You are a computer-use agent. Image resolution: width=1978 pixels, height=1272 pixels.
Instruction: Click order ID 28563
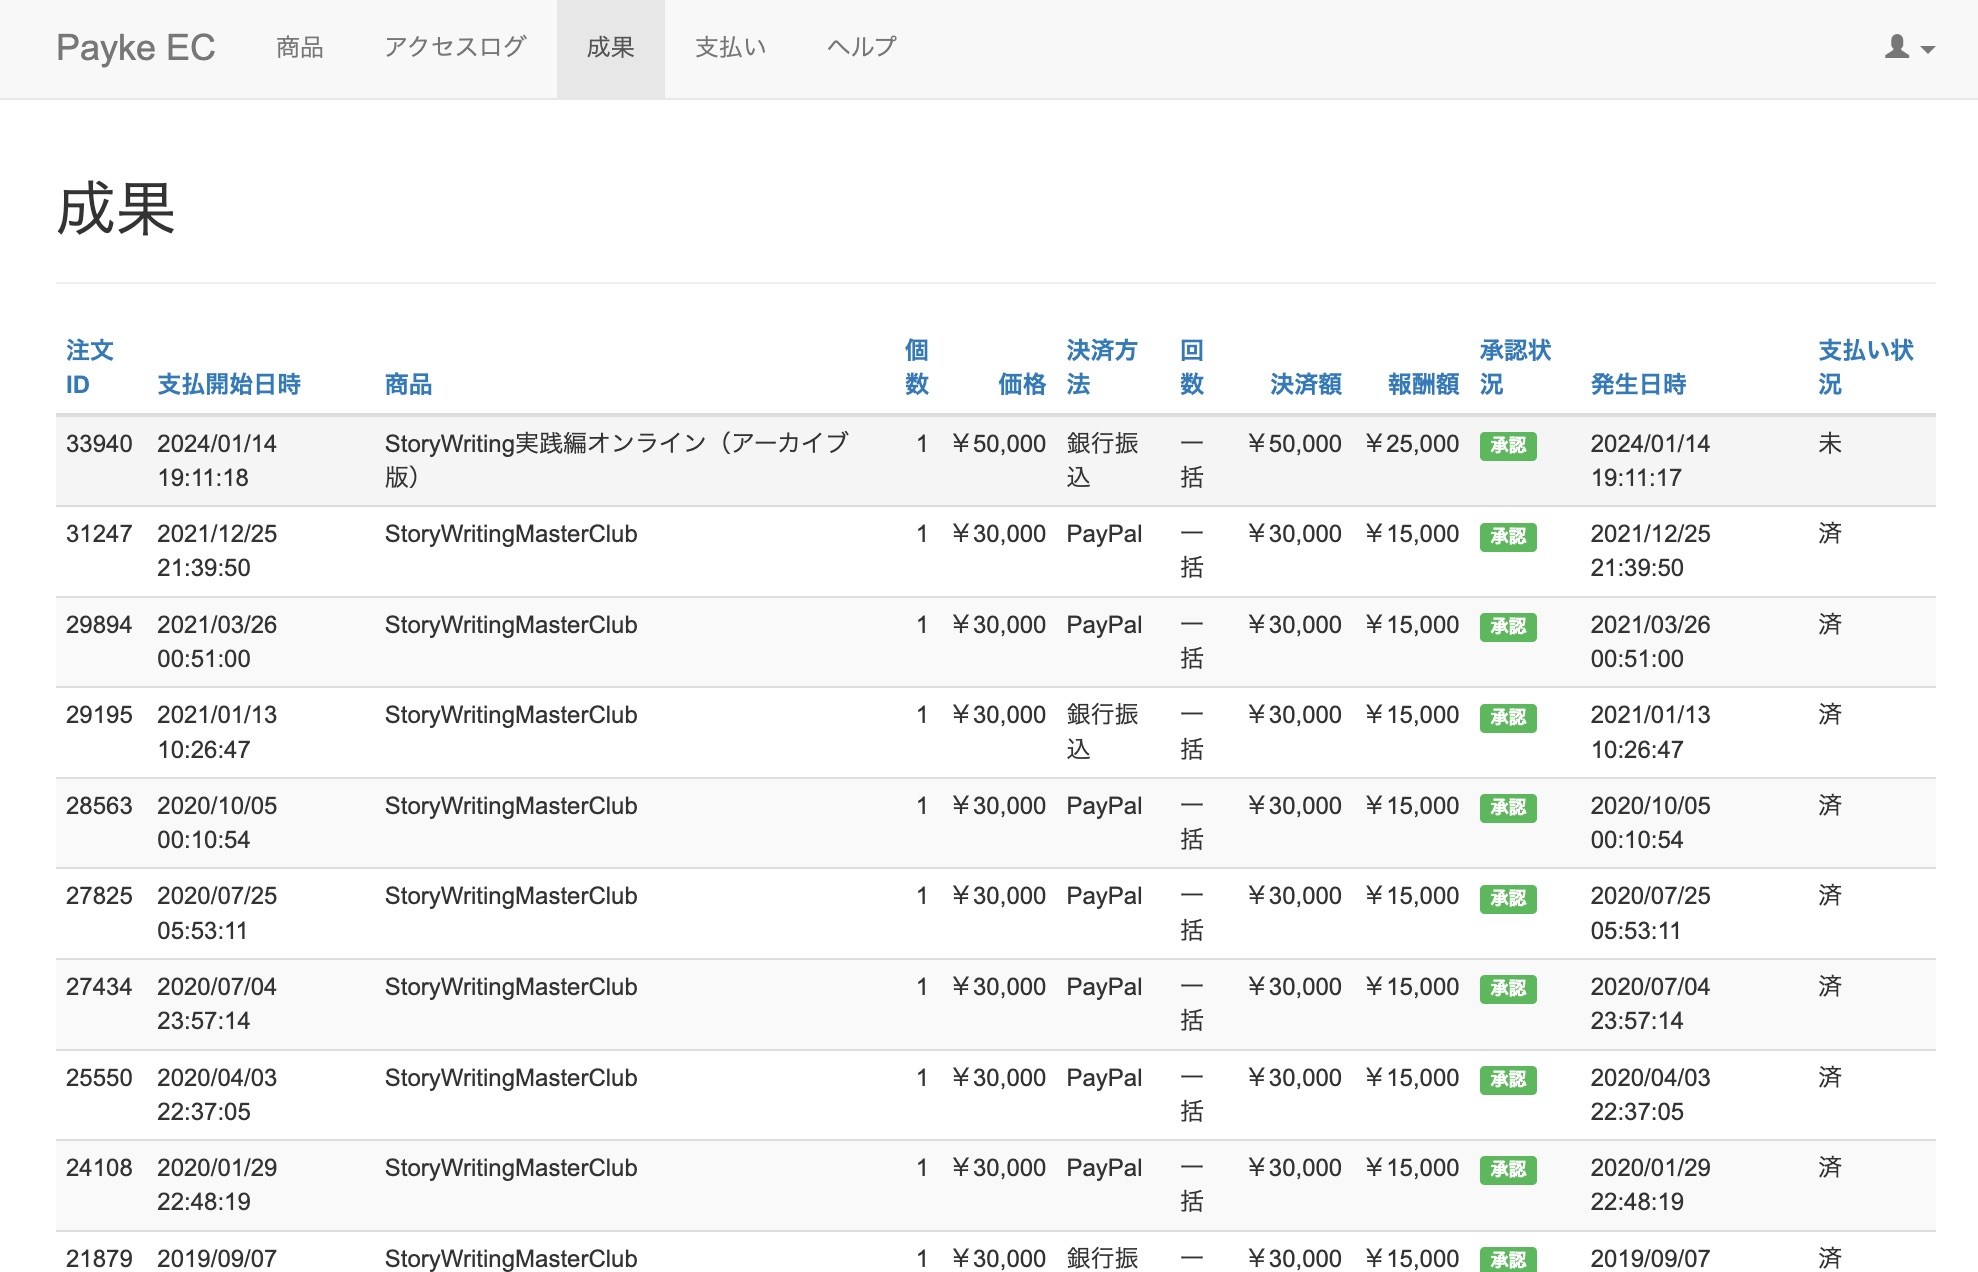click(x=99, y=806)
